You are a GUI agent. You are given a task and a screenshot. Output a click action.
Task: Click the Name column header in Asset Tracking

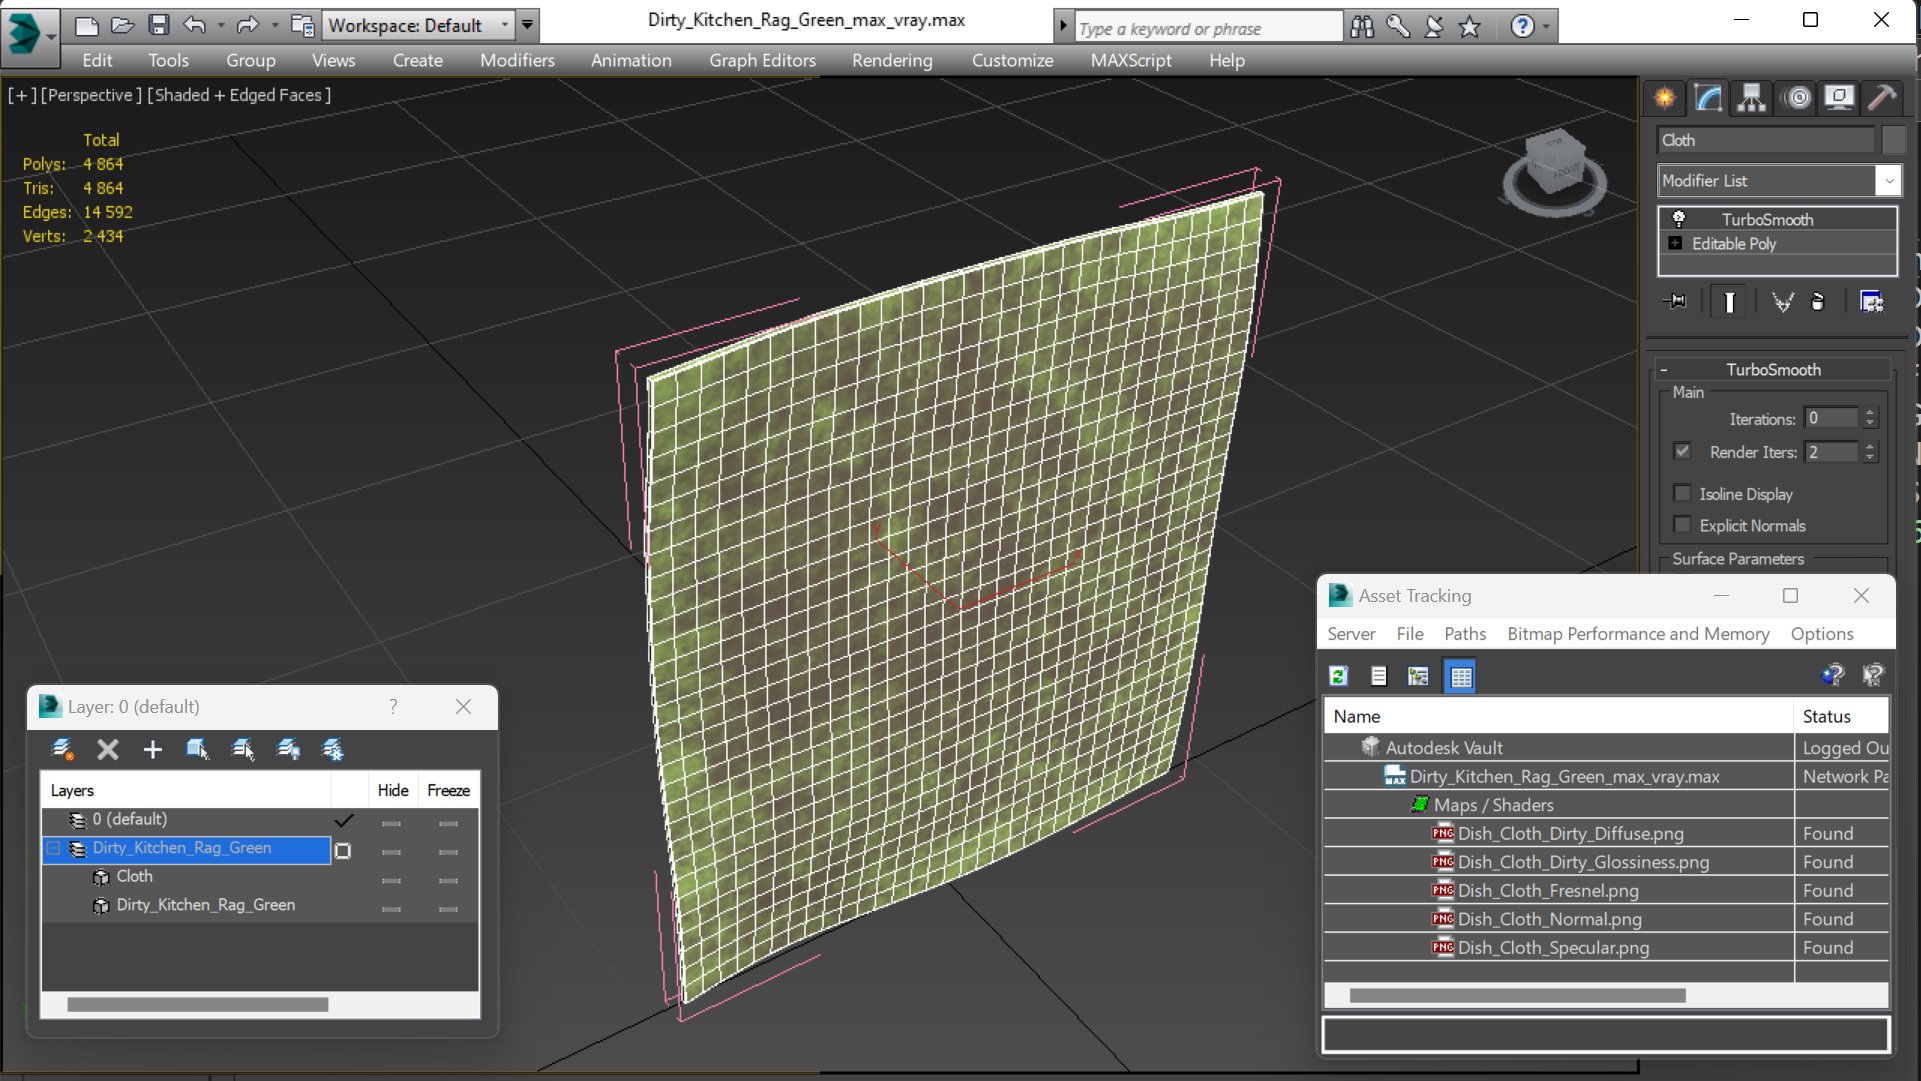pyautogui.click(x=1558, y=716)
